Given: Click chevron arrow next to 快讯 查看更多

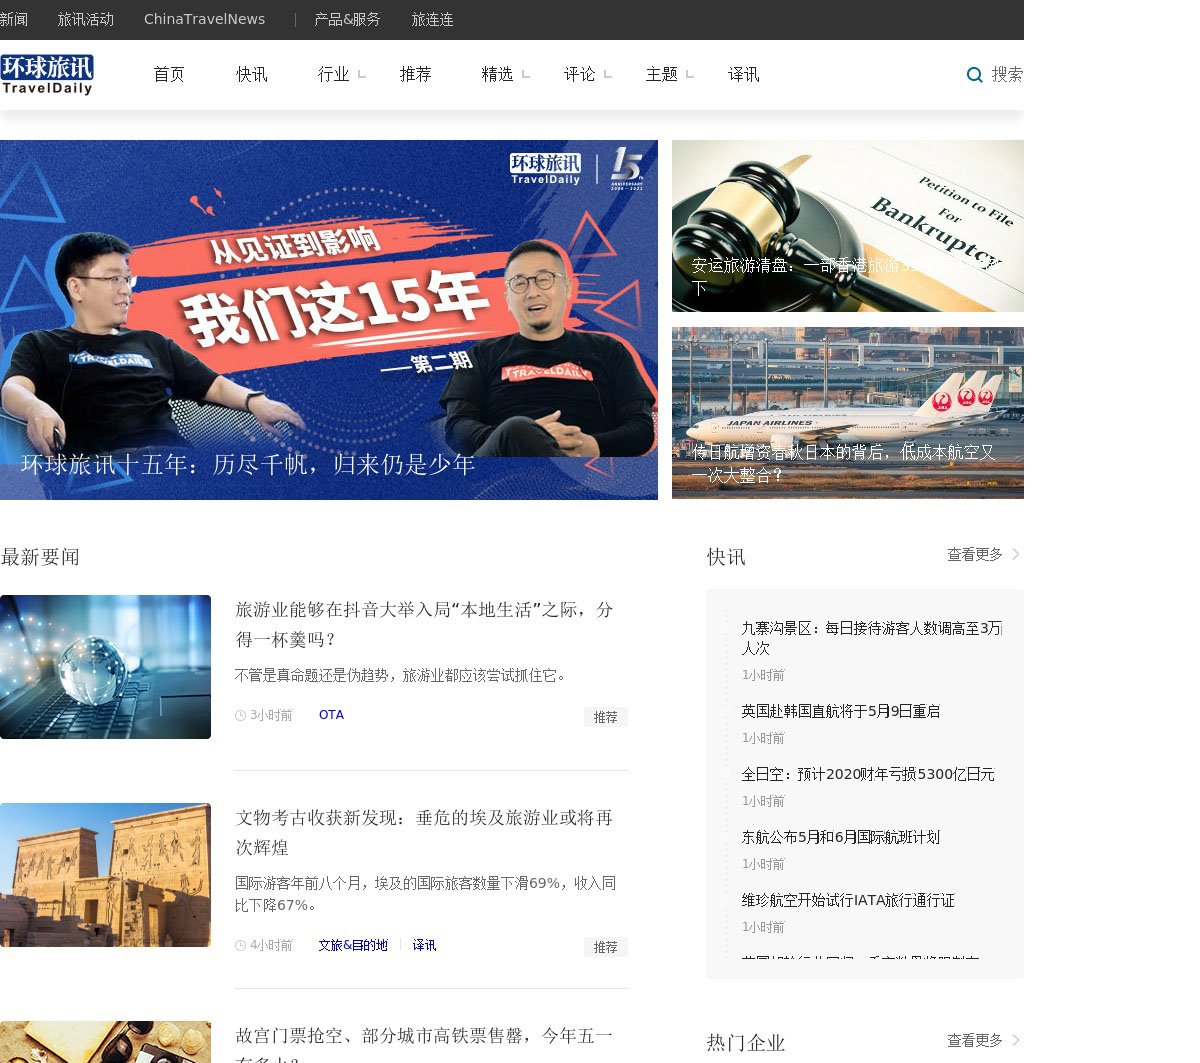Looking at the screenshot, I should point(1015,554).
